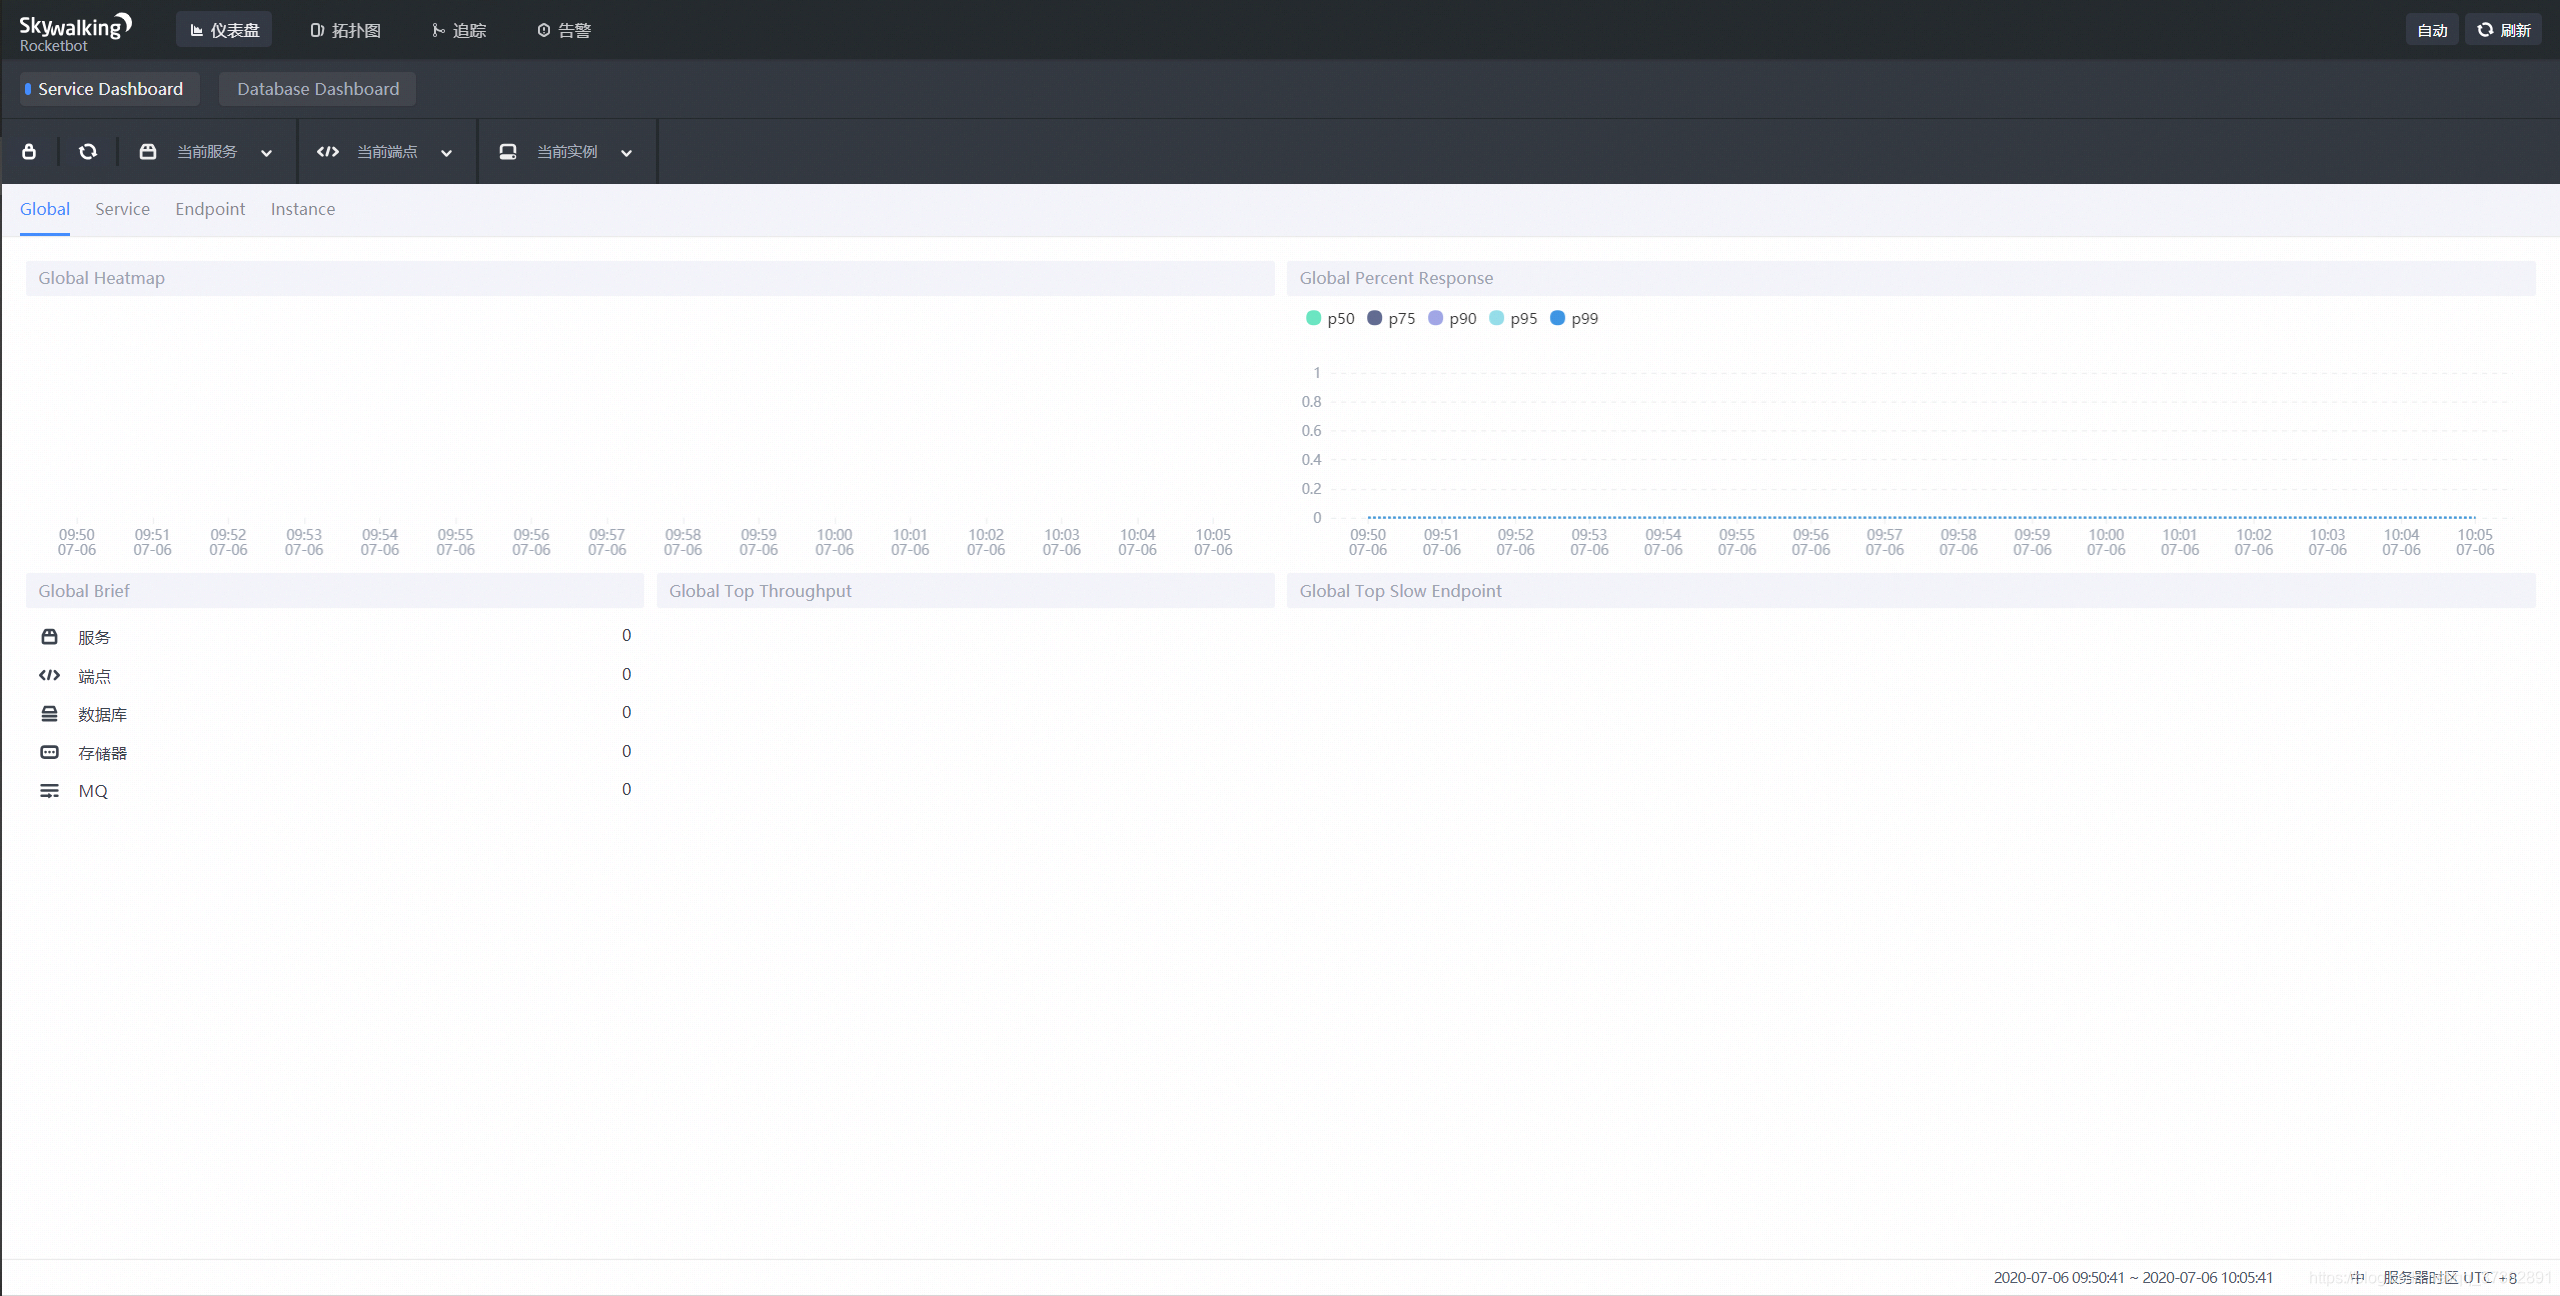This screenshot has height=1296, width=2560.
Task: Toggle the p90 legend series
Action: pyautogui.click(x=1452, y=318)
